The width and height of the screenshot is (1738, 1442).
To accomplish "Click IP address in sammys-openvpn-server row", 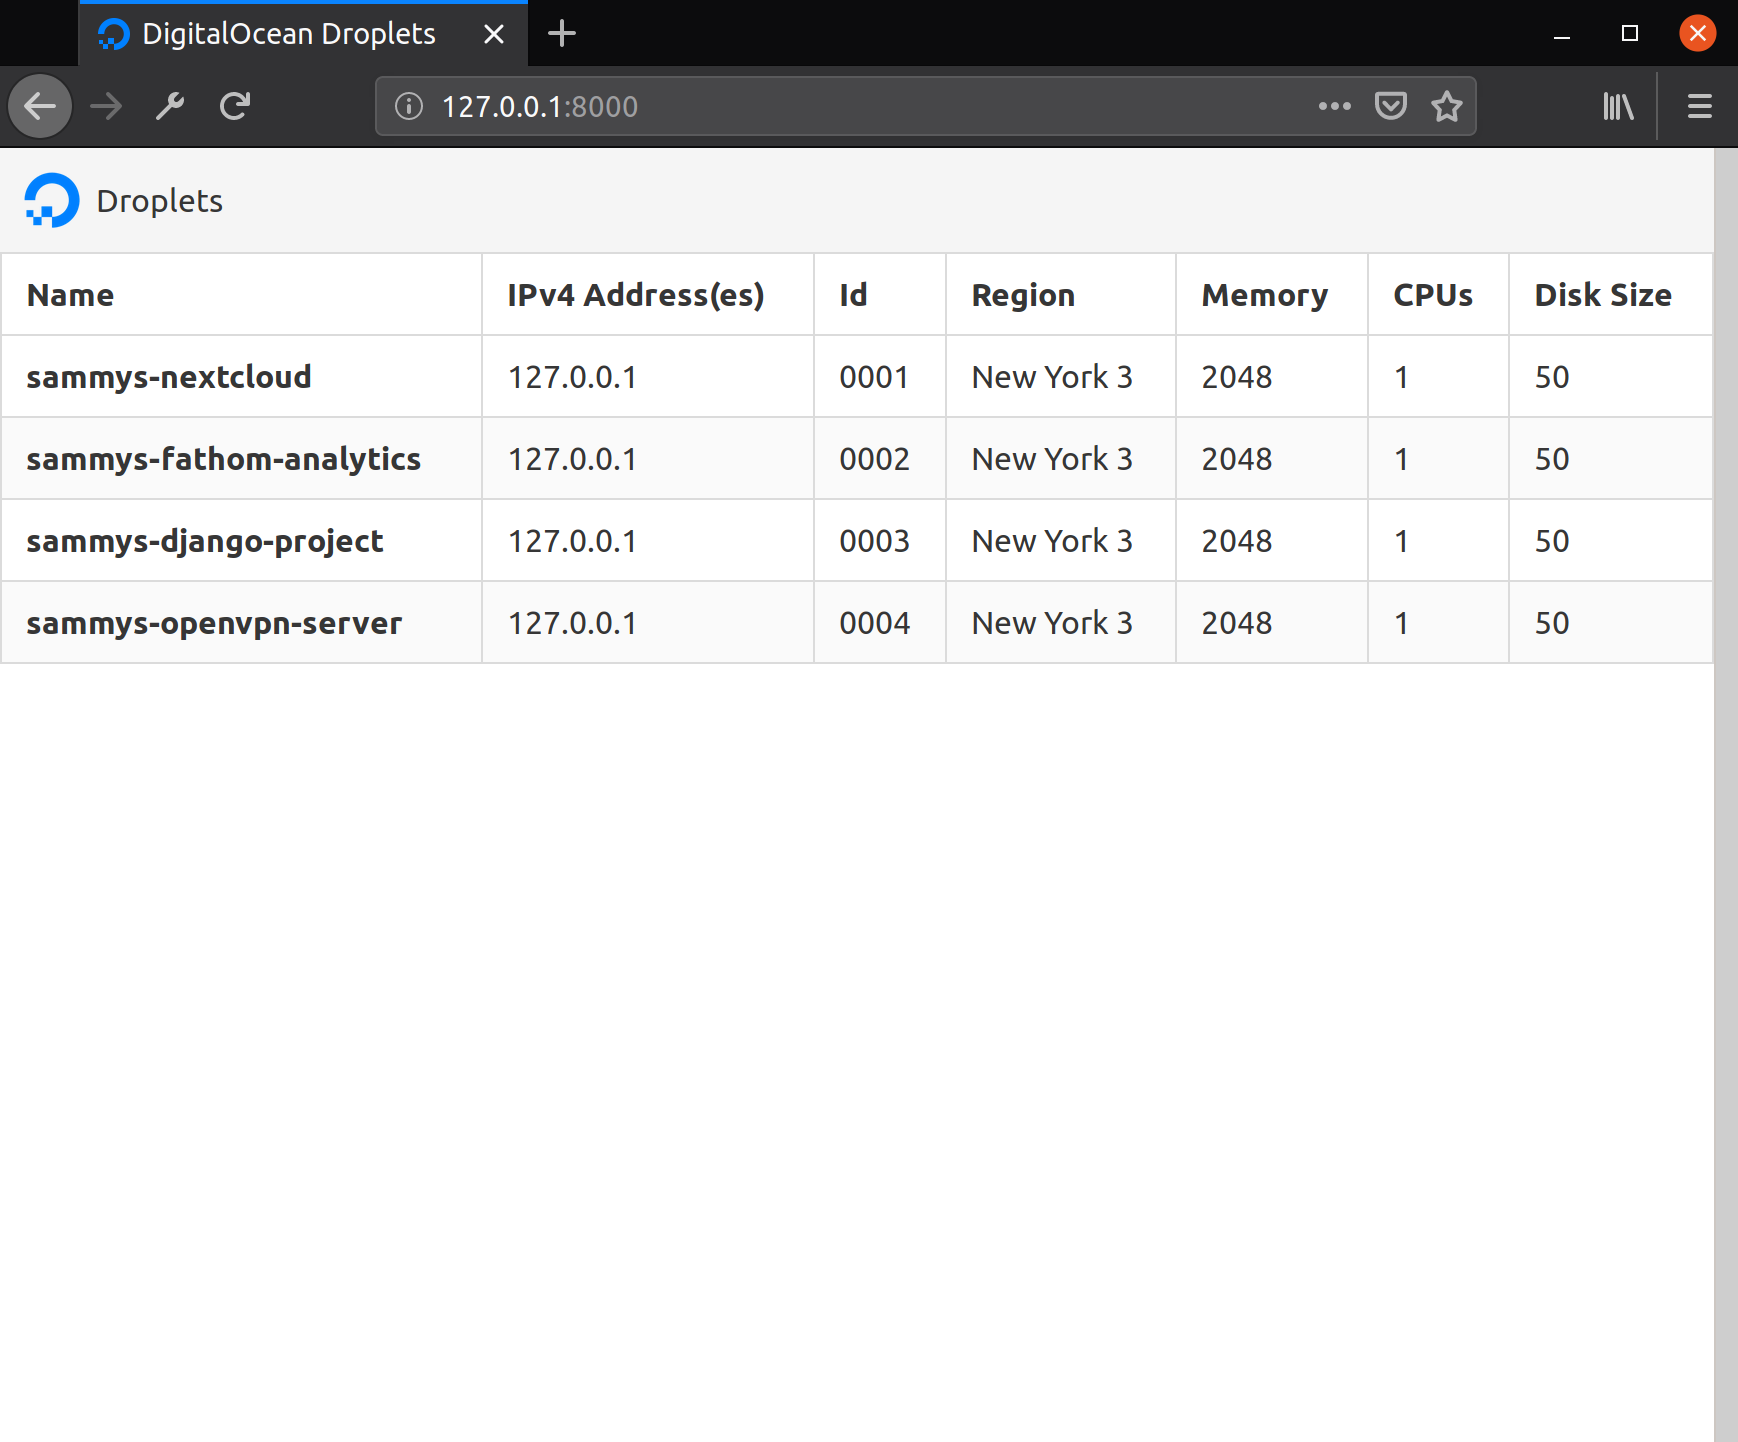I will click(572, 623).
